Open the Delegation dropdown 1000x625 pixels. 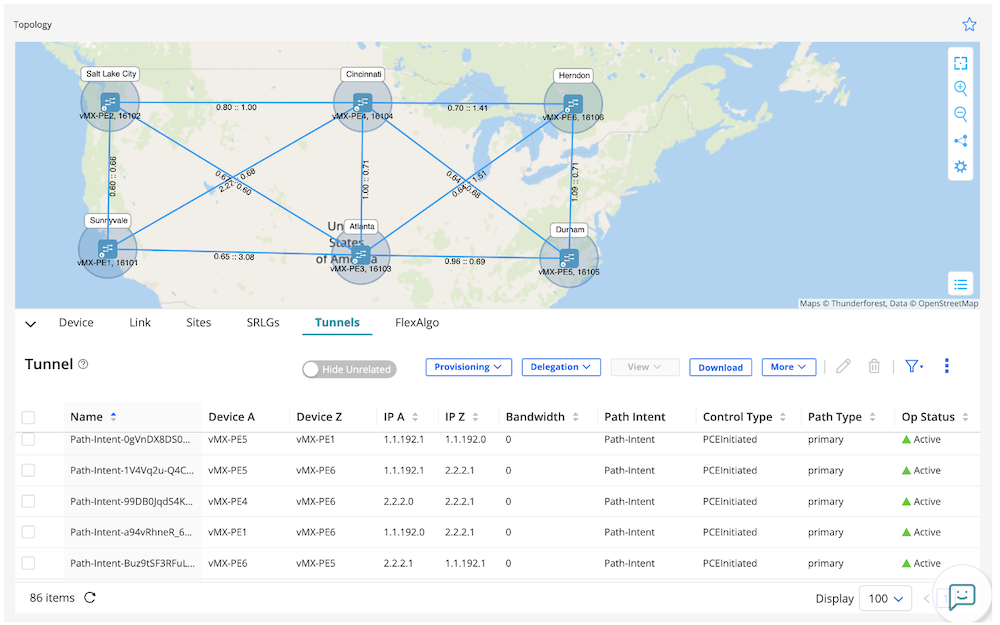[561, 367]
